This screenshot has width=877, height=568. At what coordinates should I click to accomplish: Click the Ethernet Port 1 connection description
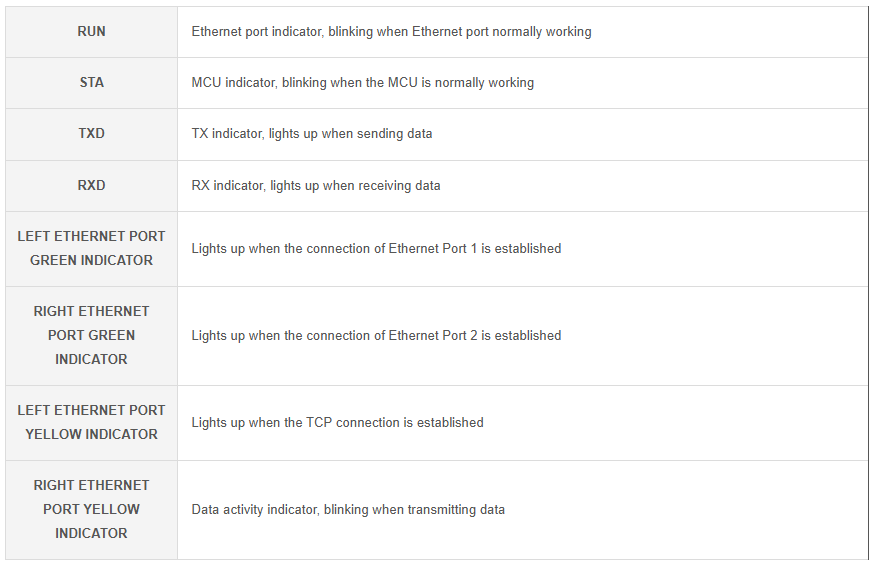[376, 249]
